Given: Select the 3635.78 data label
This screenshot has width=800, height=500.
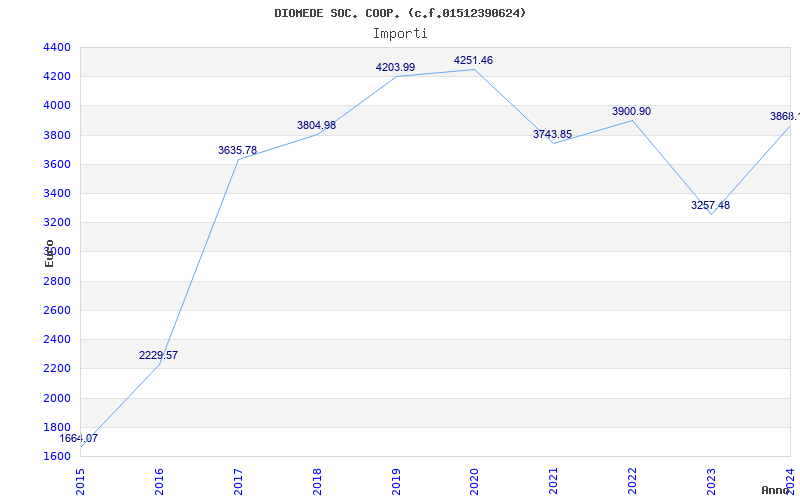Looking at the screenshot, I should click(x=237, y=151).
